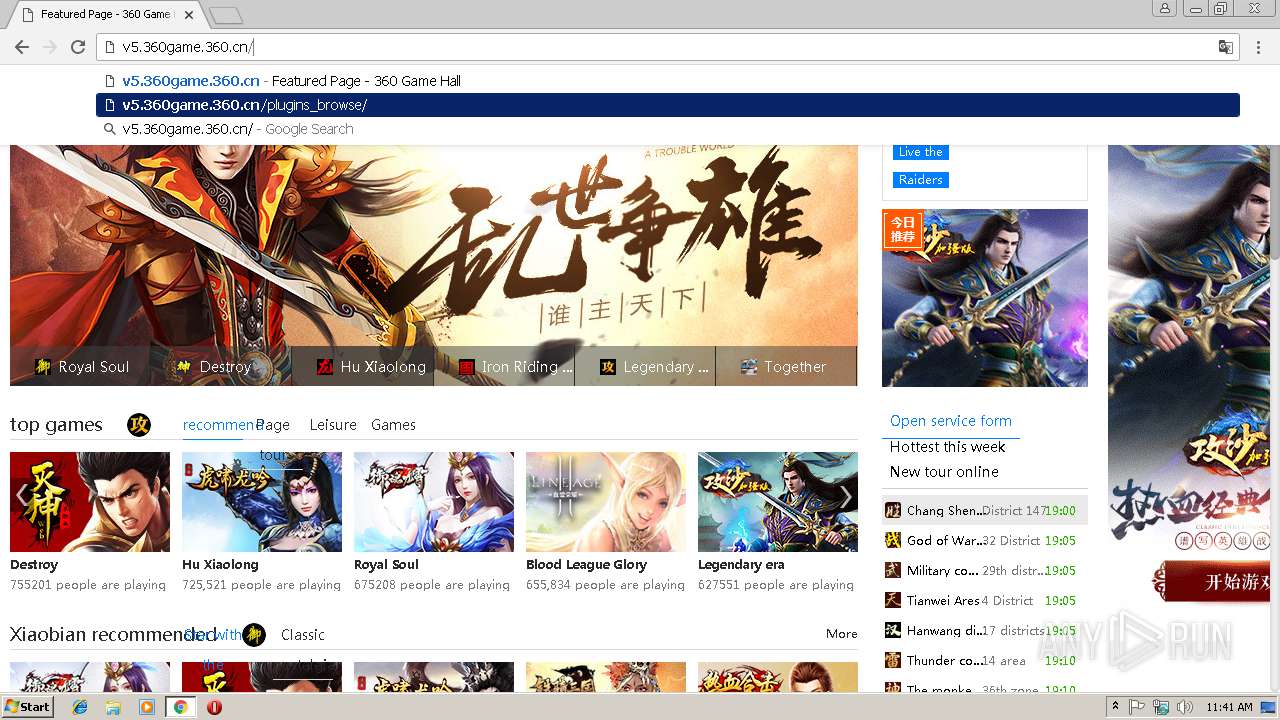This screenshot has height=720, width=1280.
Task: Click the browser forward arrow
Action: click(x=50, y=47)
